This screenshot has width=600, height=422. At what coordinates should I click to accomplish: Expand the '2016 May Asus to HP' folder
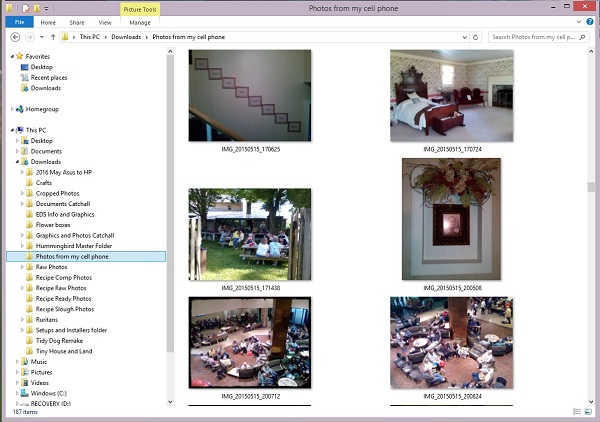point(22,172)
